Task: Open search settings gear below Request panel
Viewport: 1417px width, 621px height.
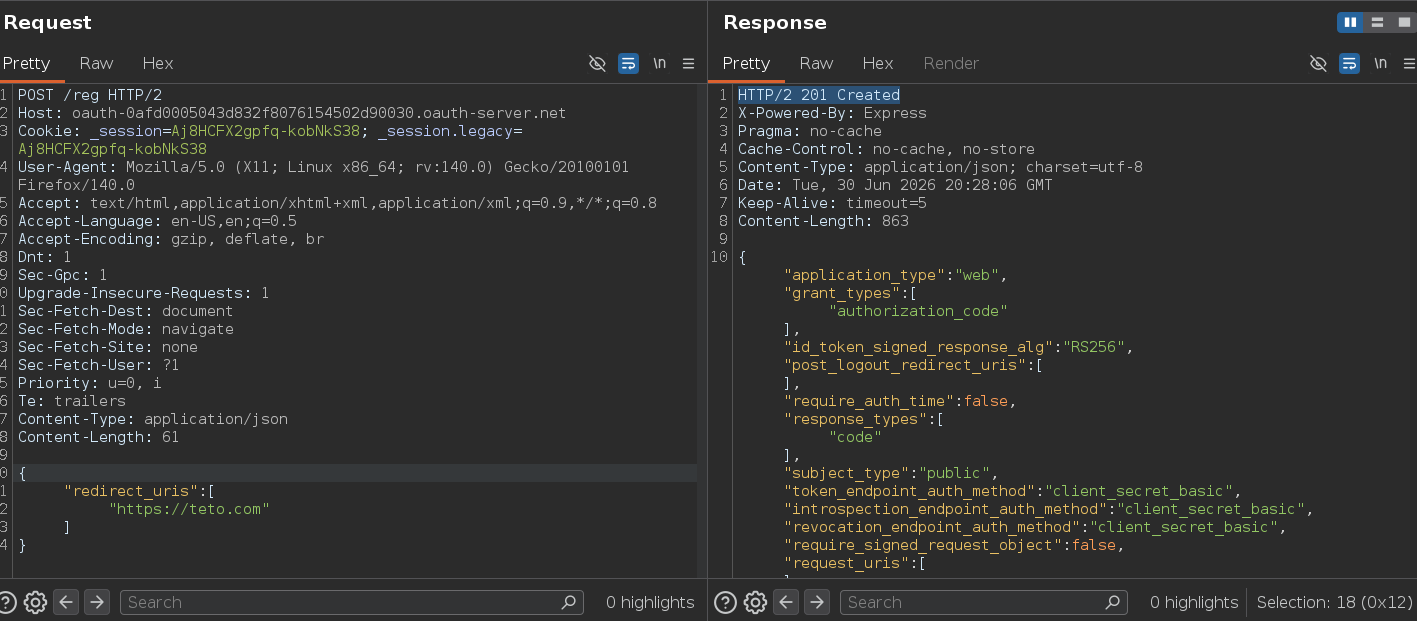Action: click(35, 602)
